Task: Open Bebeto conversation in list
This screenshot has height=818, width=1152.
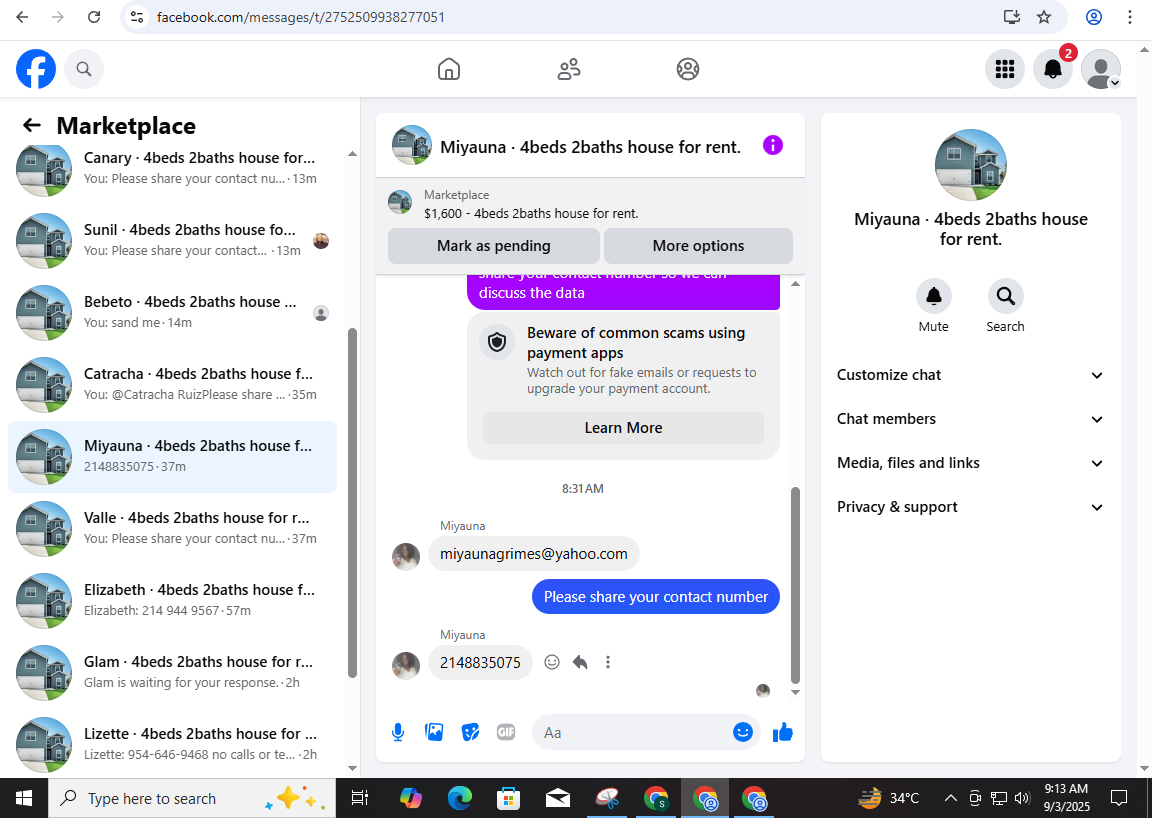Action: (173, 312)
